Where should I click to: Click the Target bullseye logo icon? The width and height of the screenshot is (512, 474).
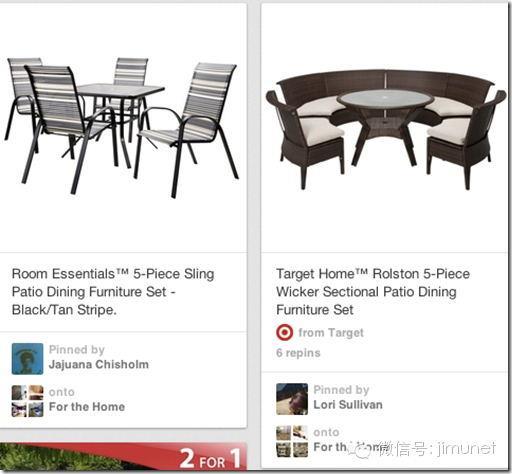[x=285, y=333]
